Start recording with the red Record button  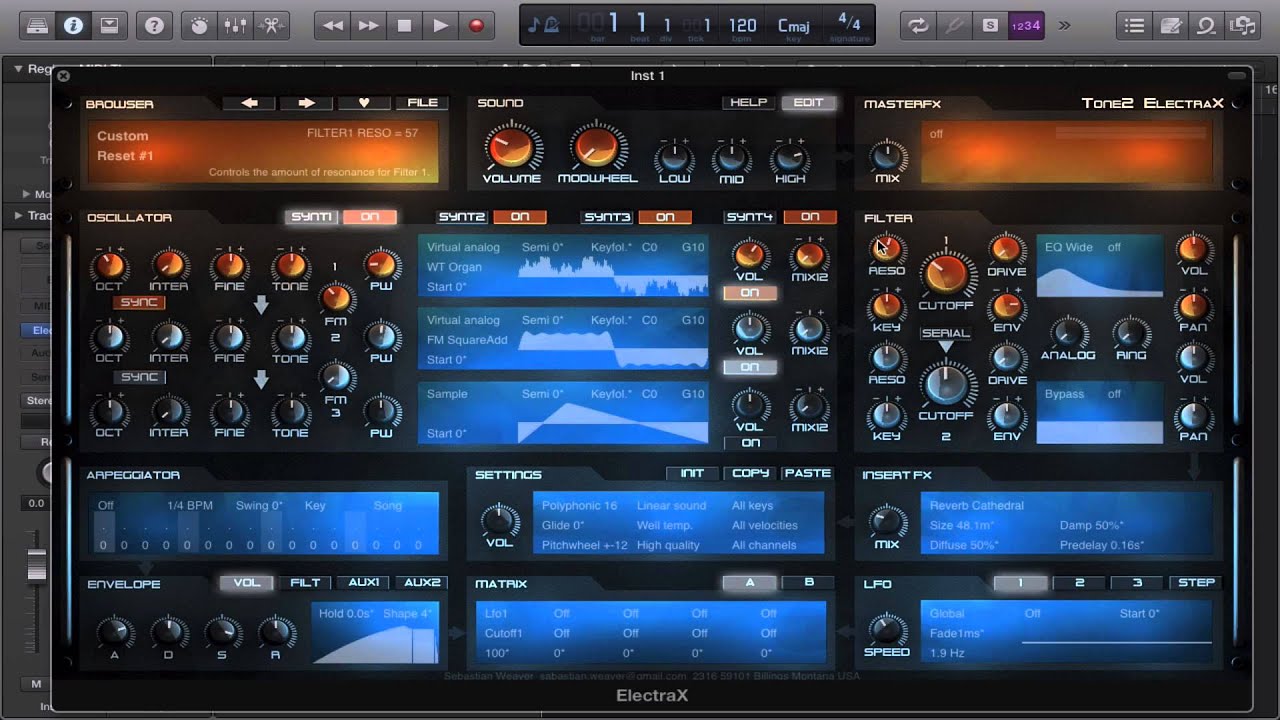tap(476, 25)
